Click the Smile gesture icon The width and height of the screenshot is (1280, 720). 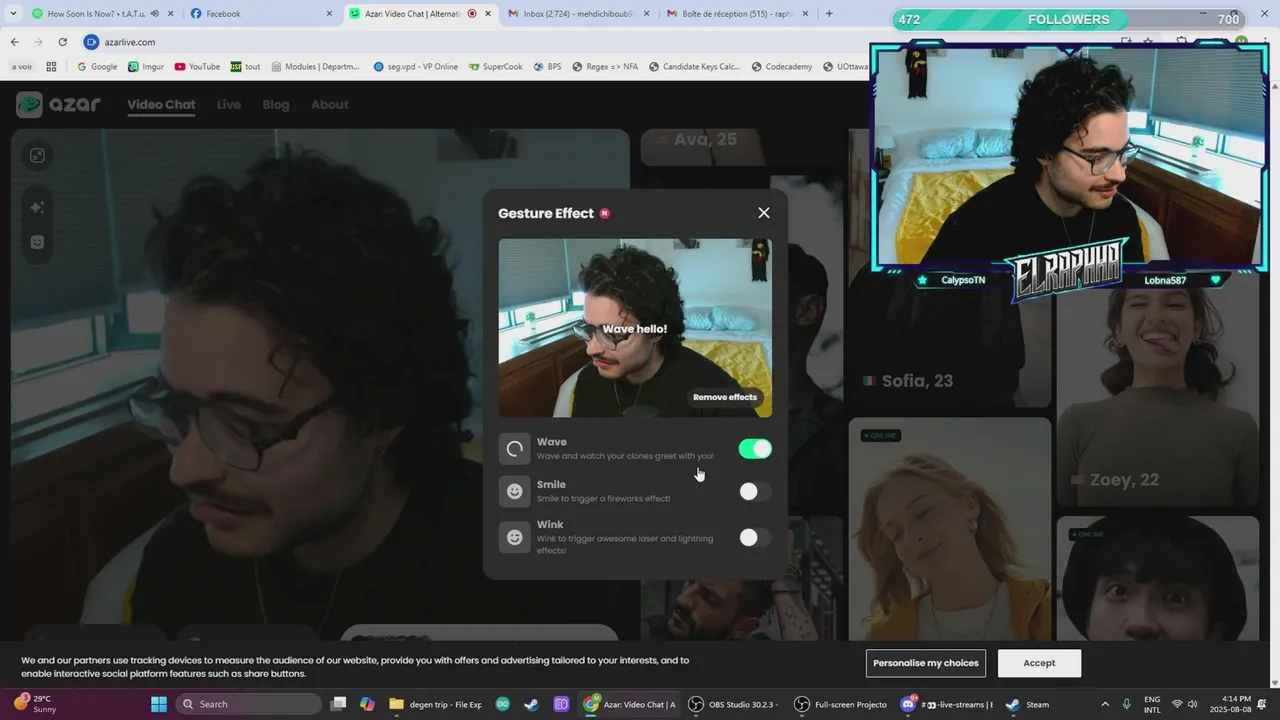515,491
